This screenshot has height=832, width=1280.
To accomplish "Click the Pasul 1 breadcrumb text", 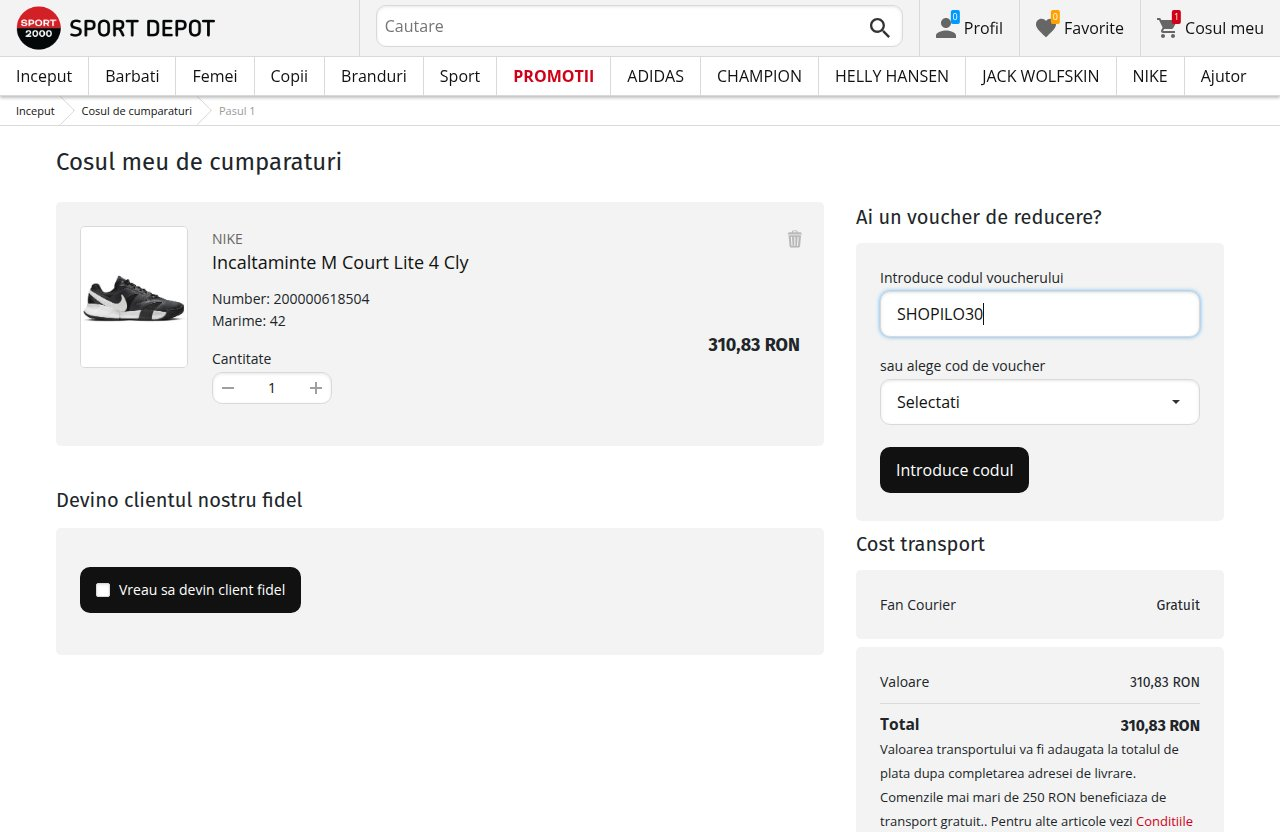I will (237, 111).
